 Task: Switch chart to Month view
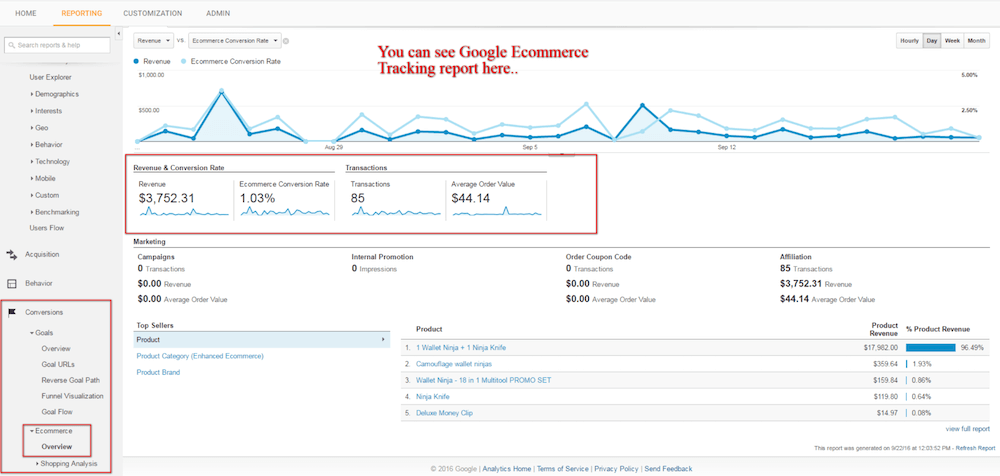coord(976,41)
